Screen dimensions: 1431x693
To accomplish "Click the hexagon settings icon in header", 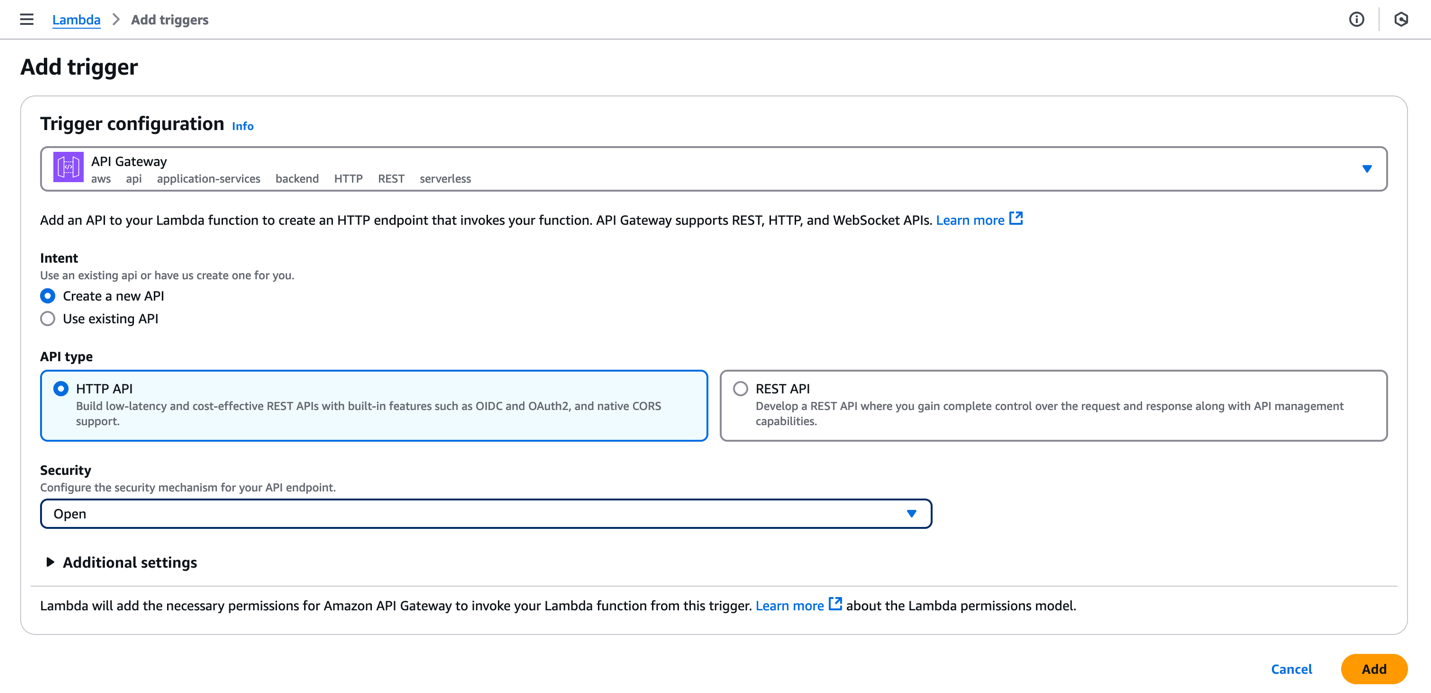I will [x=1401, y=19].
